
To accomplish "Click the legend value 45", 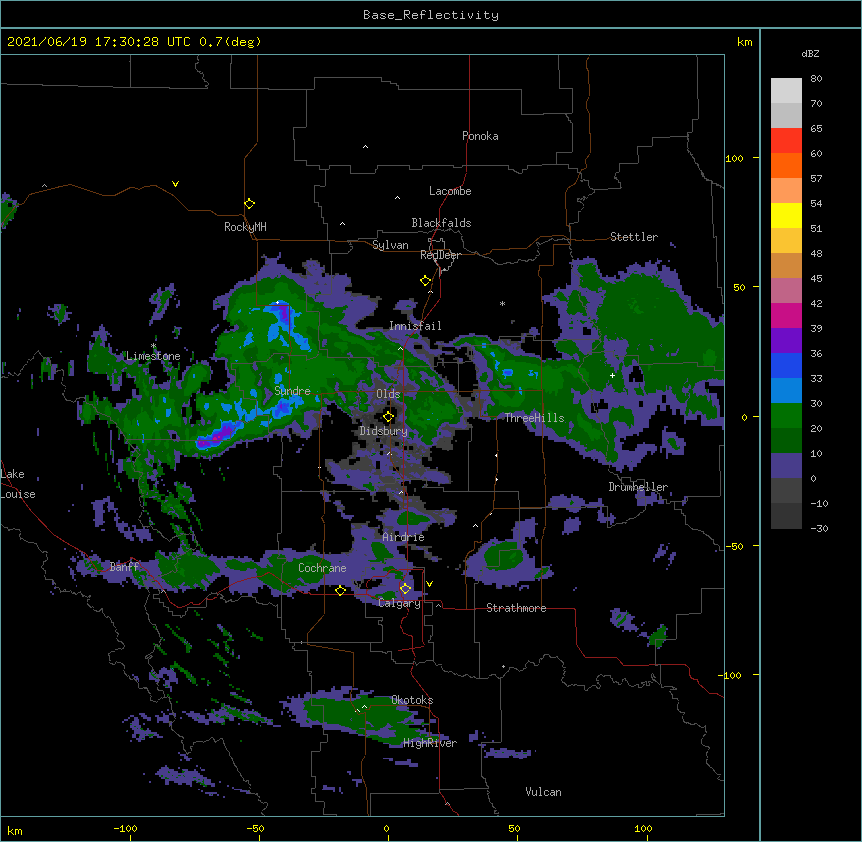I will pyautogui.click(x=816, y=279).
